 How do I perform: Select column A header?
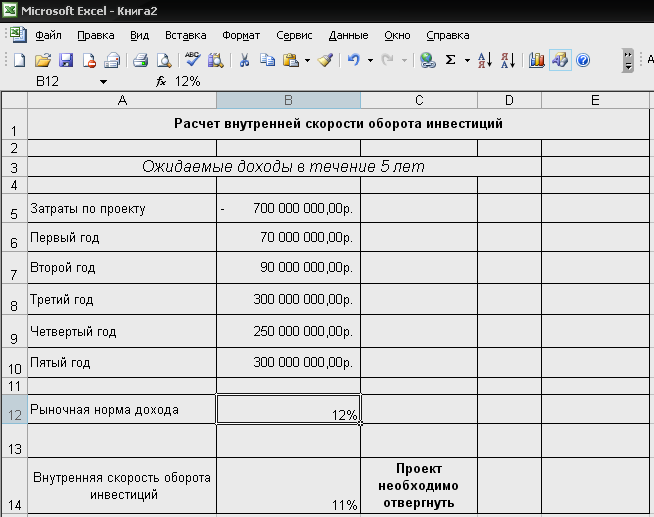[x=122, y=100]
